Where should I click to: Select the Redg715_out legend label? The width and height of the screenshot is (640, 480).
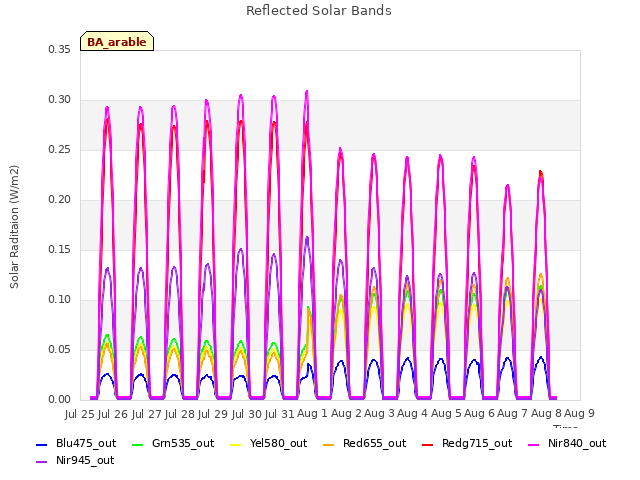pos(477,443)
